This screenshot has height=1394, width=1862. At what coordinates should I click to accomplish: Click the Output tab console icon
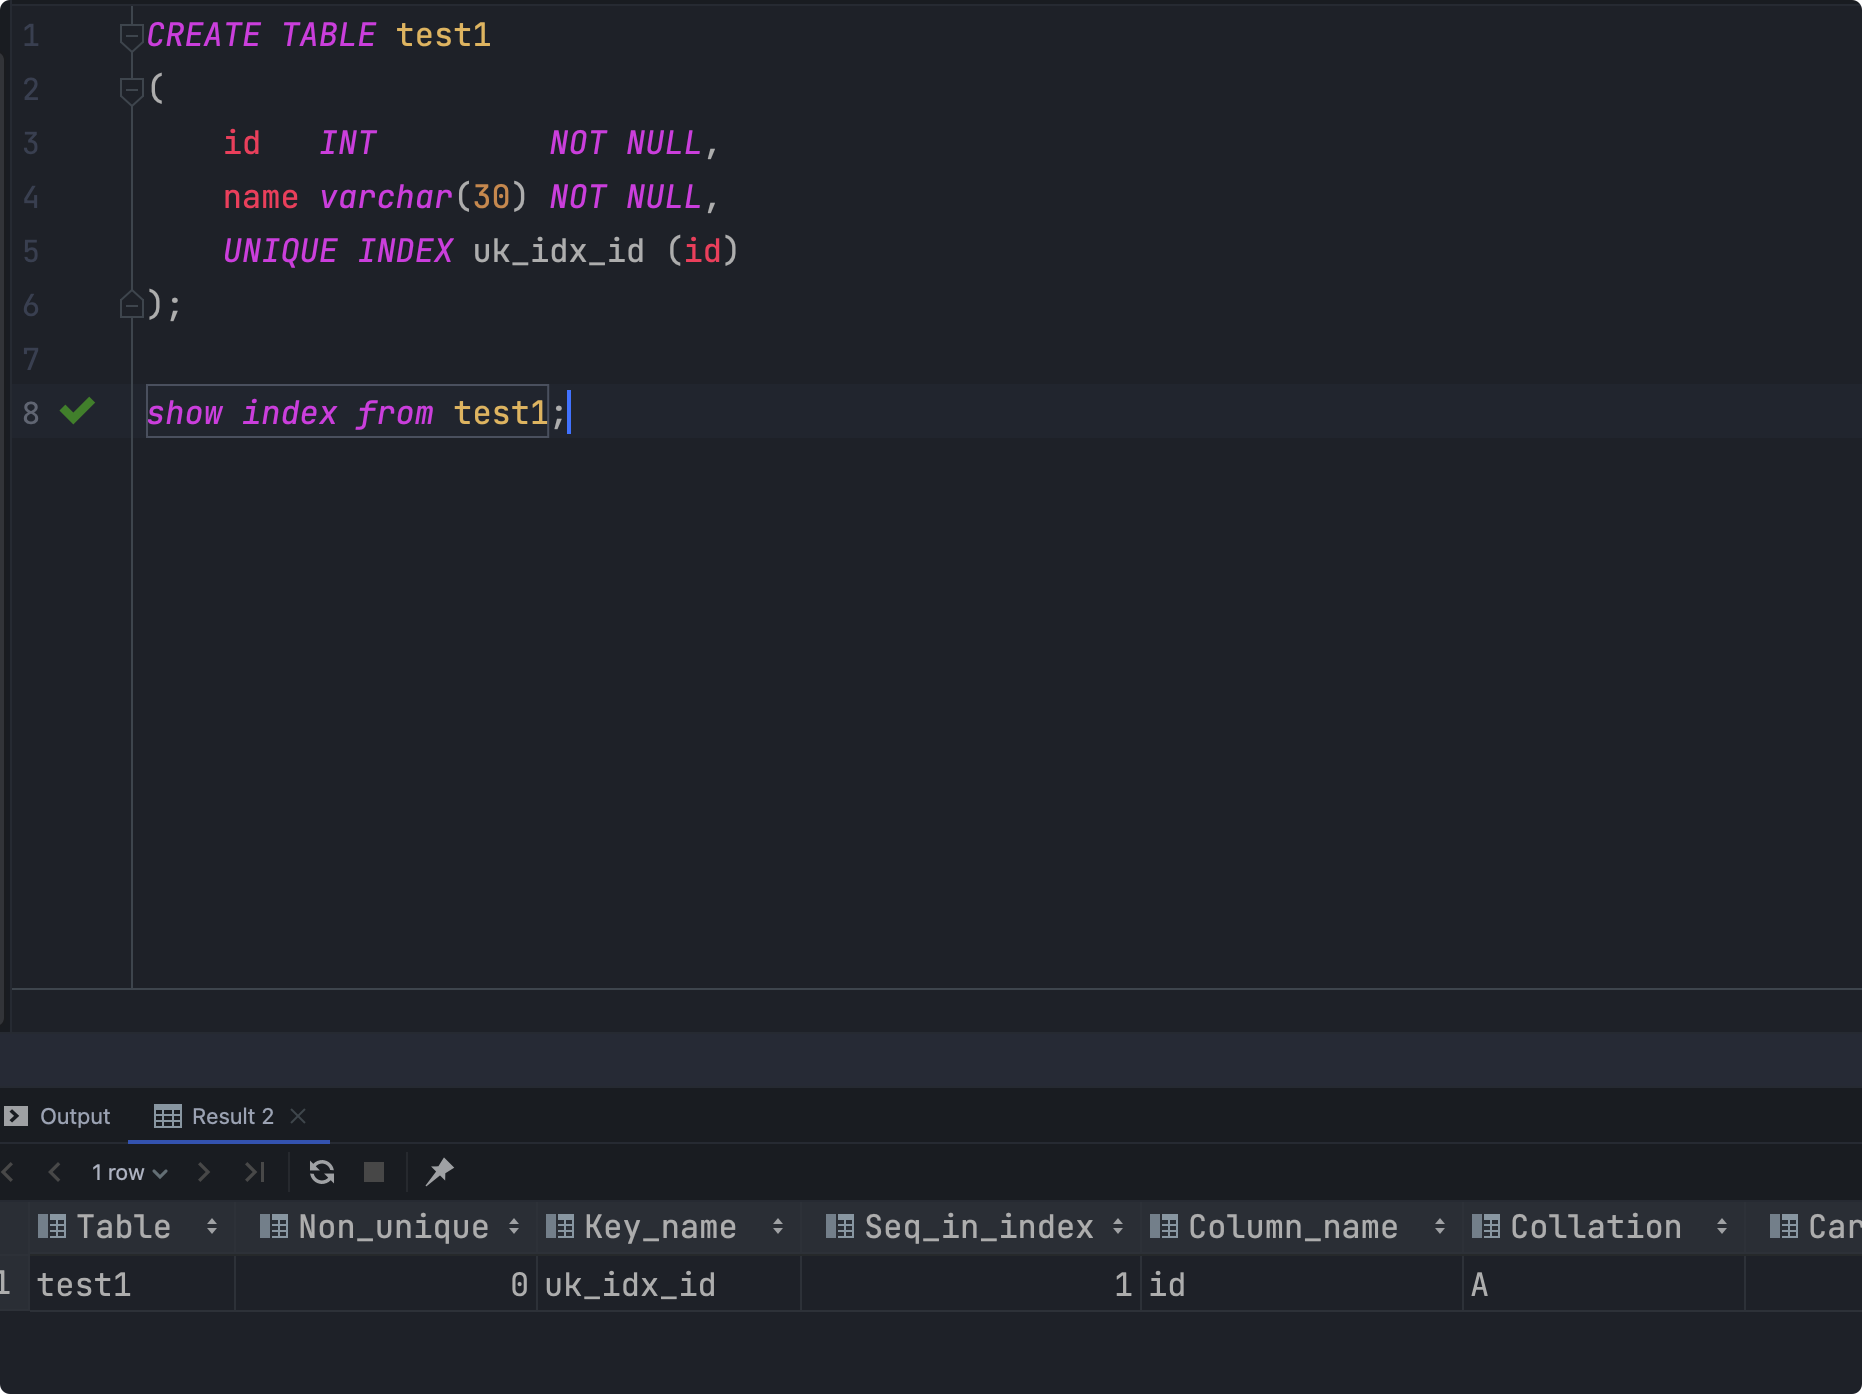coord(16,1116)
